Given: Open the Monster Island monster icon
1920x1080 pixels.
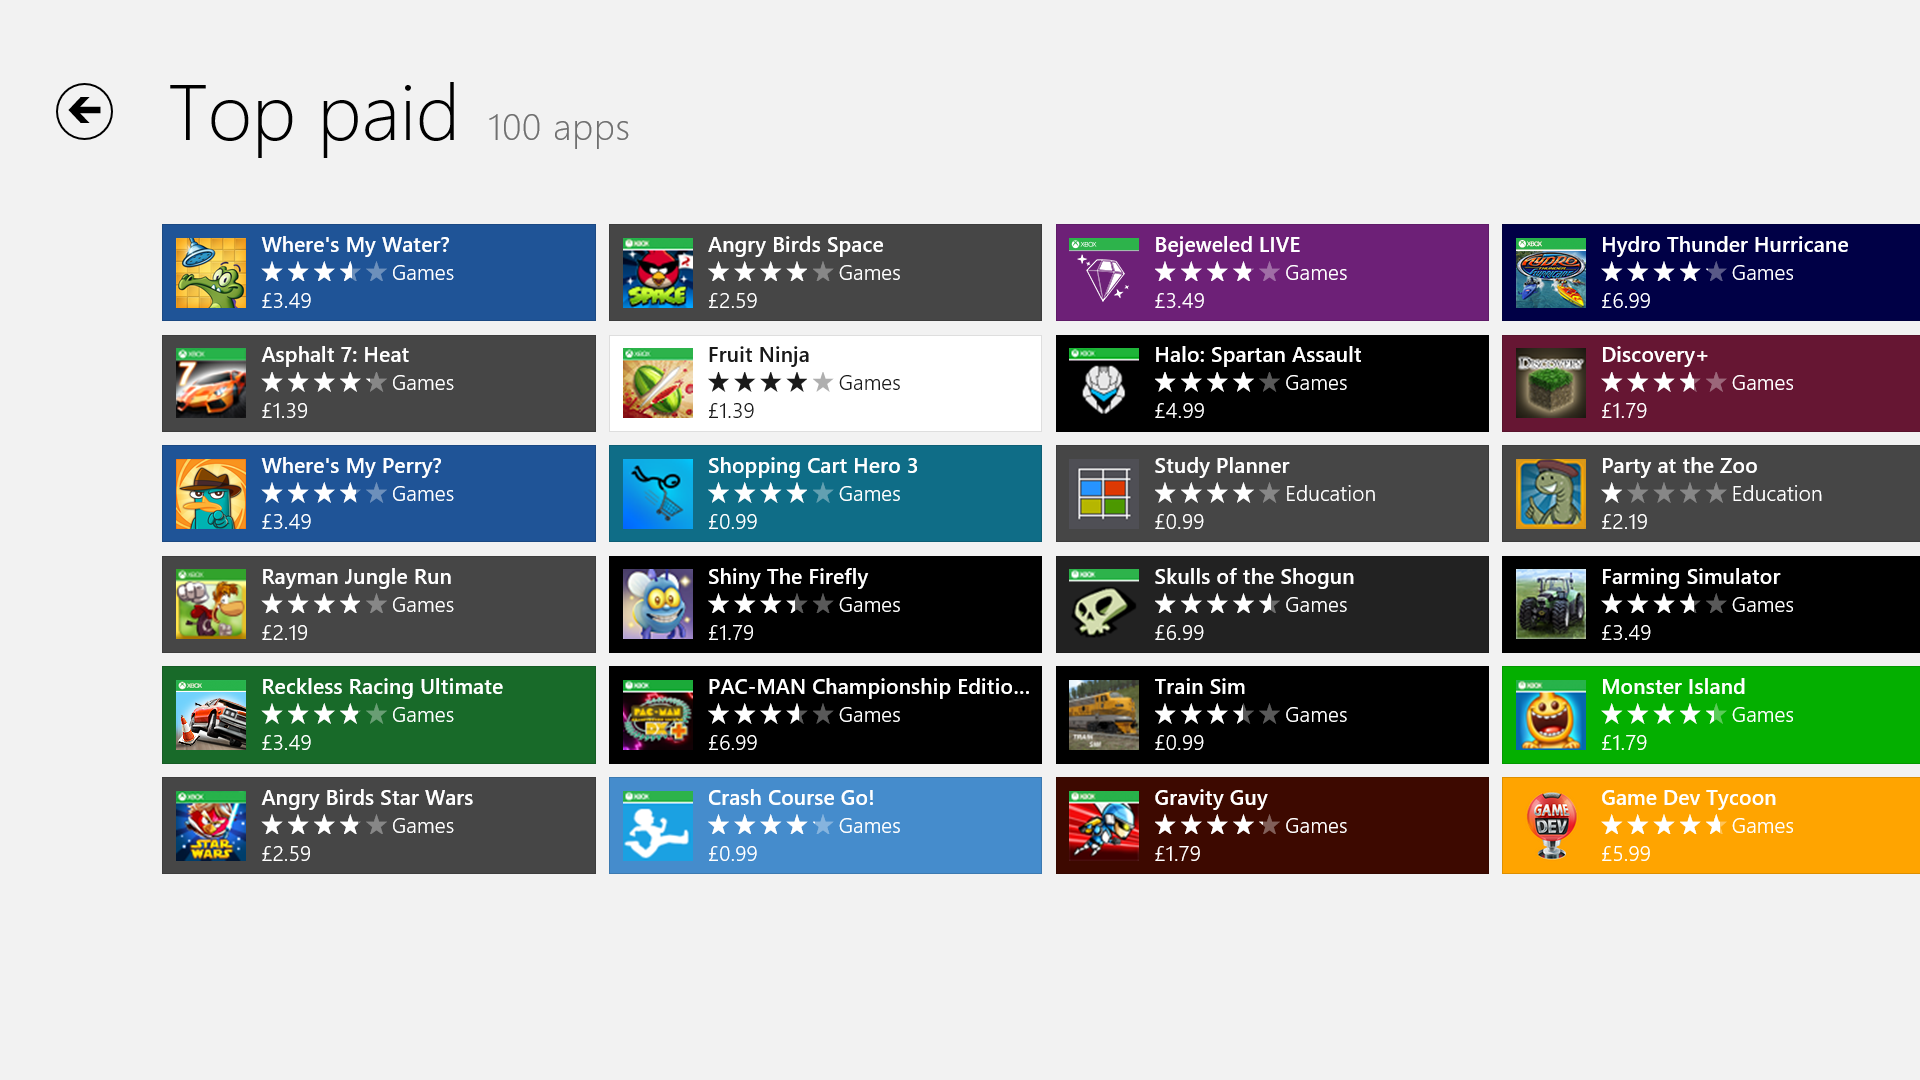Looking at the screenshot, I should click(x=1551, y=715).
